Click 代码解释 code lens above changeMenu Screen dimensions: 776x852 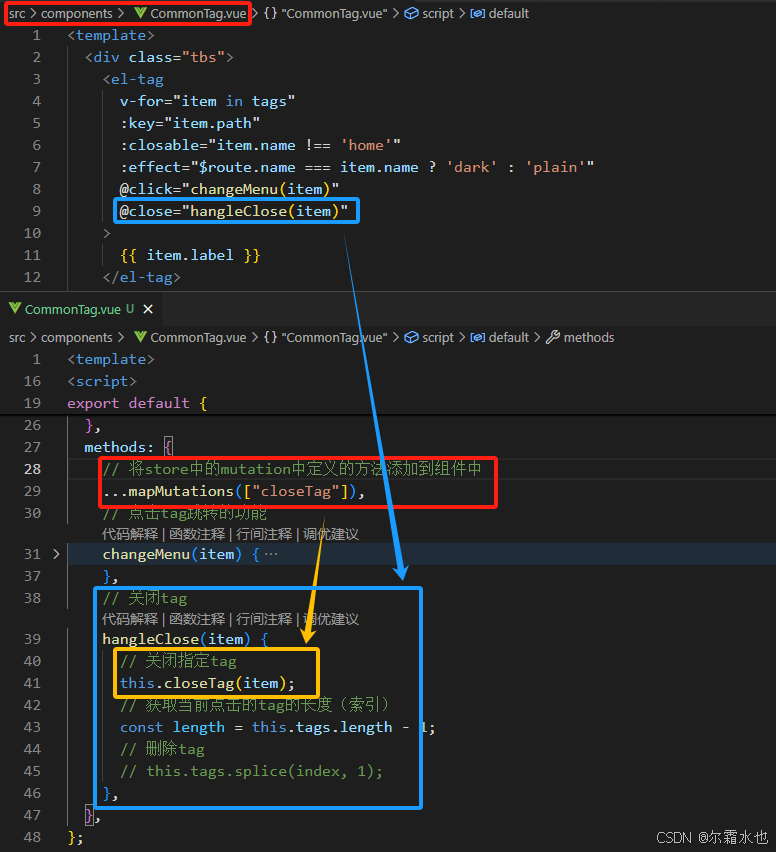coord(130,534)
